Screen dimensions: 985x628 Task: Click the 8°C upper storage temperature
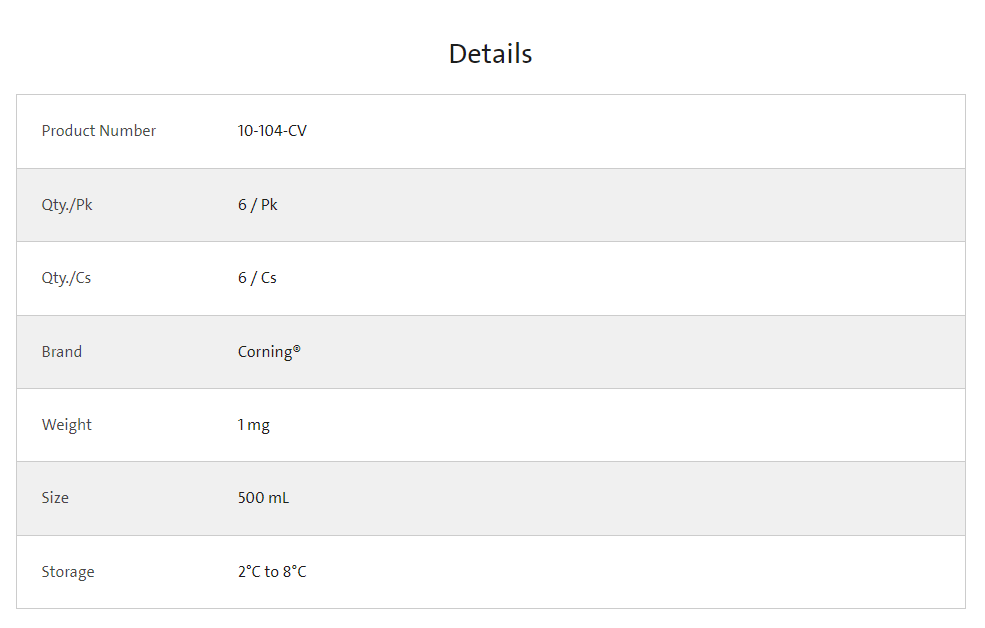[x=295, y=572]
